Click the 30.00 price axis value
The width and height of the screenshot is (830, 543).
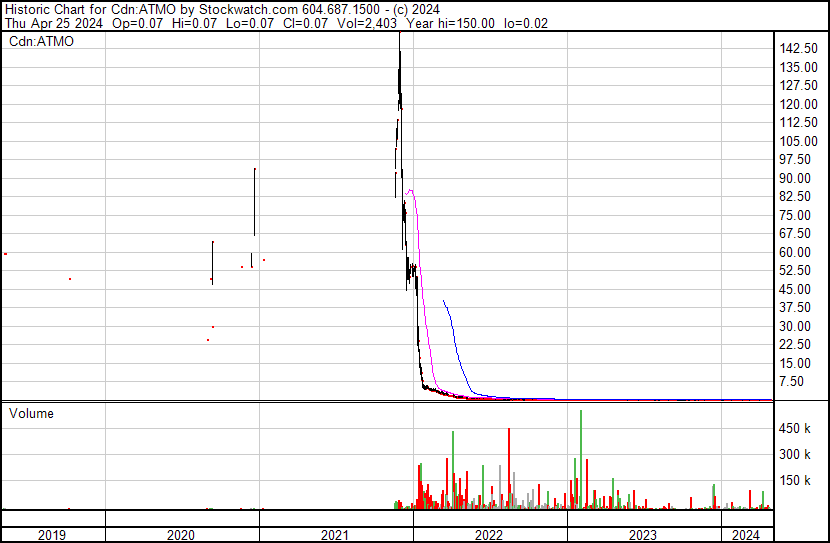(x=795, y=327)
